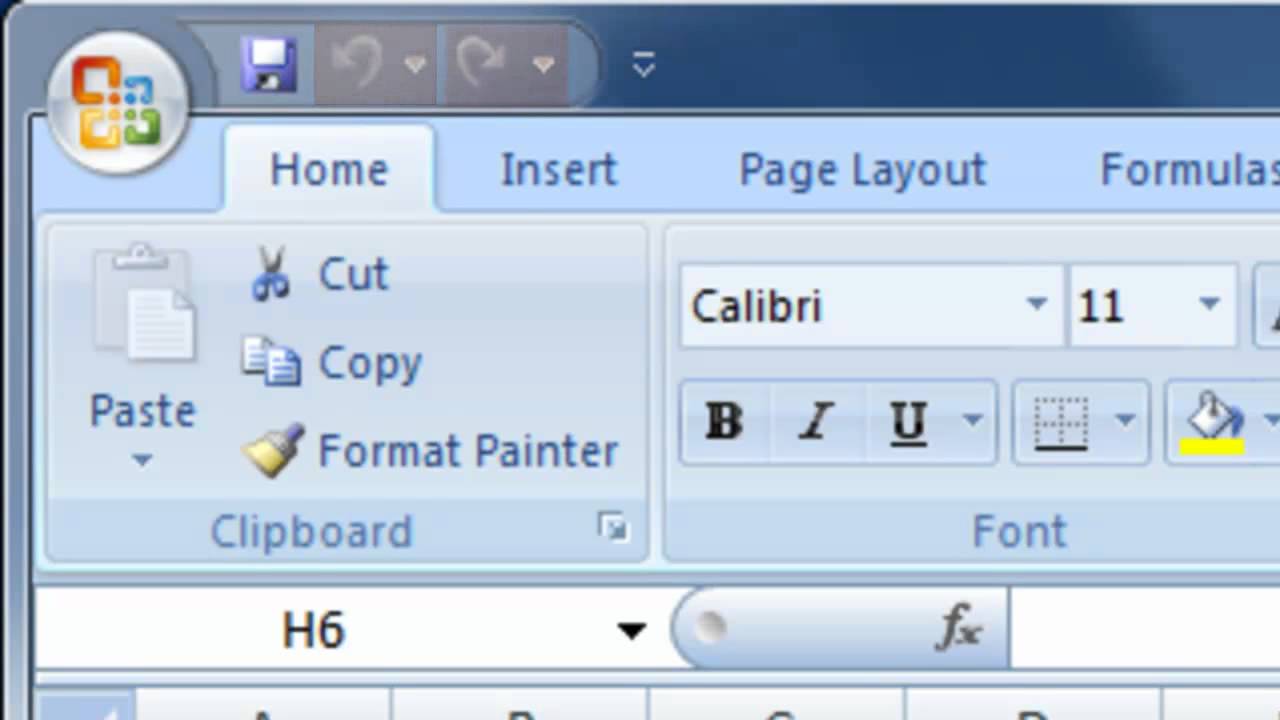The width and height of the screenshot is (1280, 720).
Task: Toggle Bold formatting
Action: (x=724, y=422)
